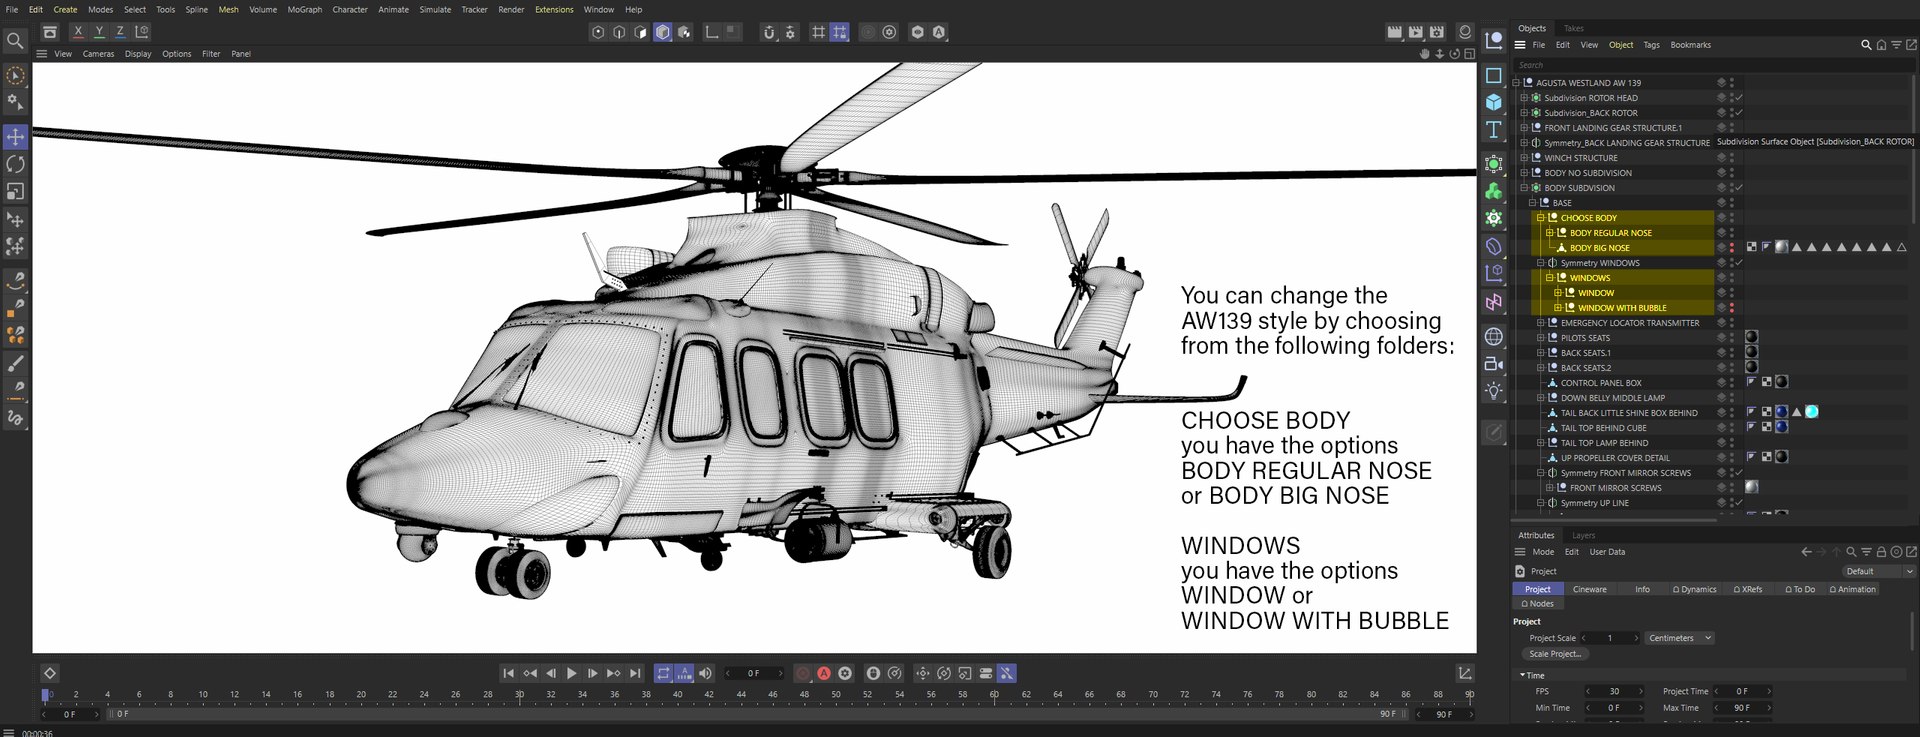The height and width of the screenshot is (737, 1920).
Task: Click the keyframe diamond icon left of timeline
Action: pyautogui.click(x=50, y=673)
